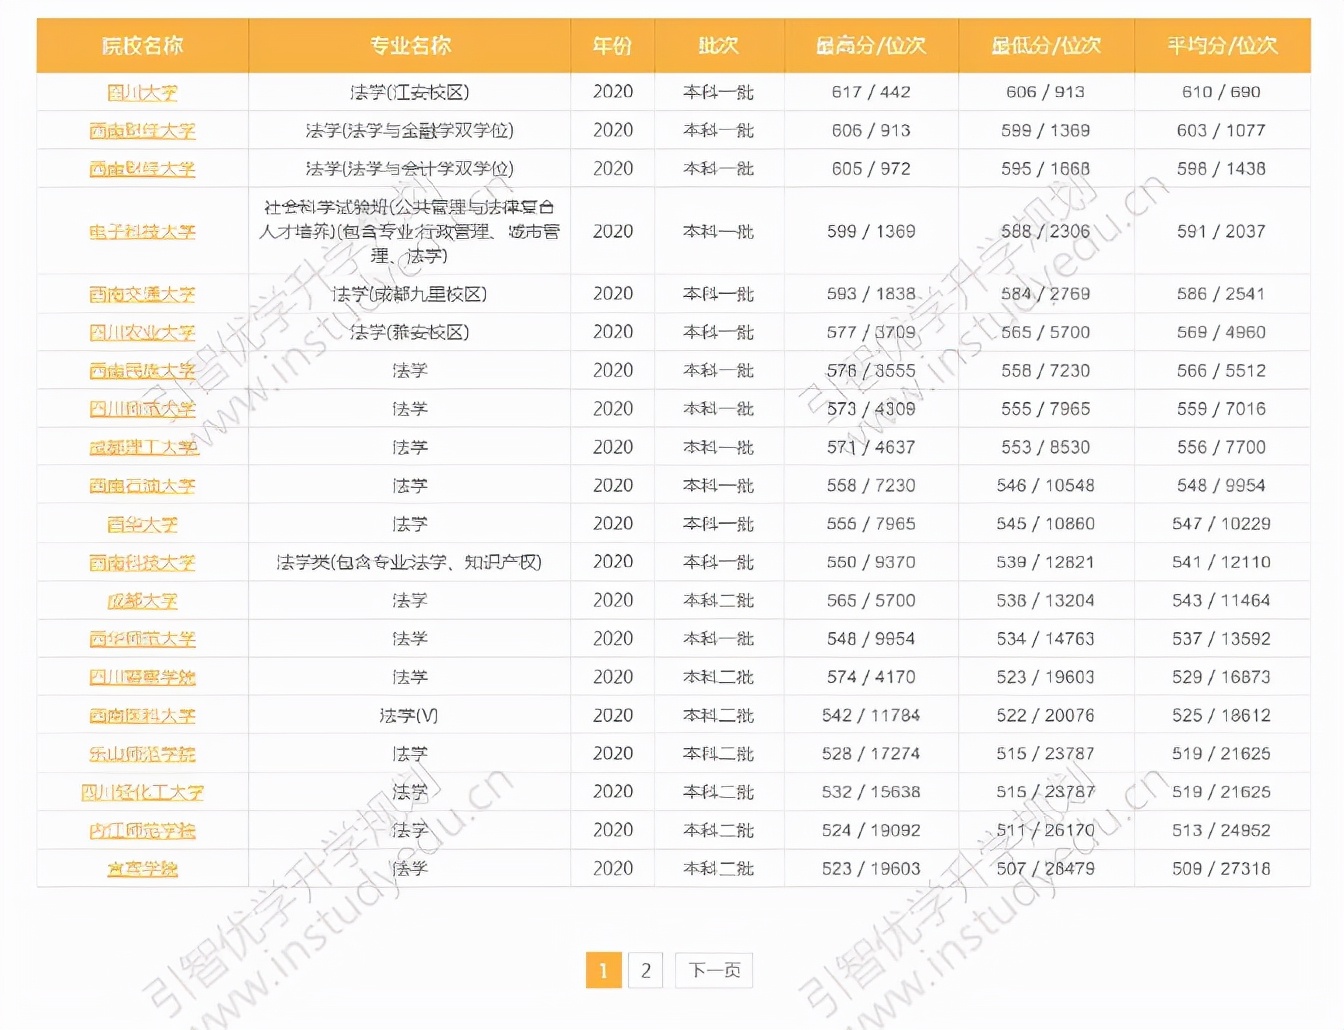1344x1030 pixels.
Task: Click the 西华师范大学 link
Action: 142,639
